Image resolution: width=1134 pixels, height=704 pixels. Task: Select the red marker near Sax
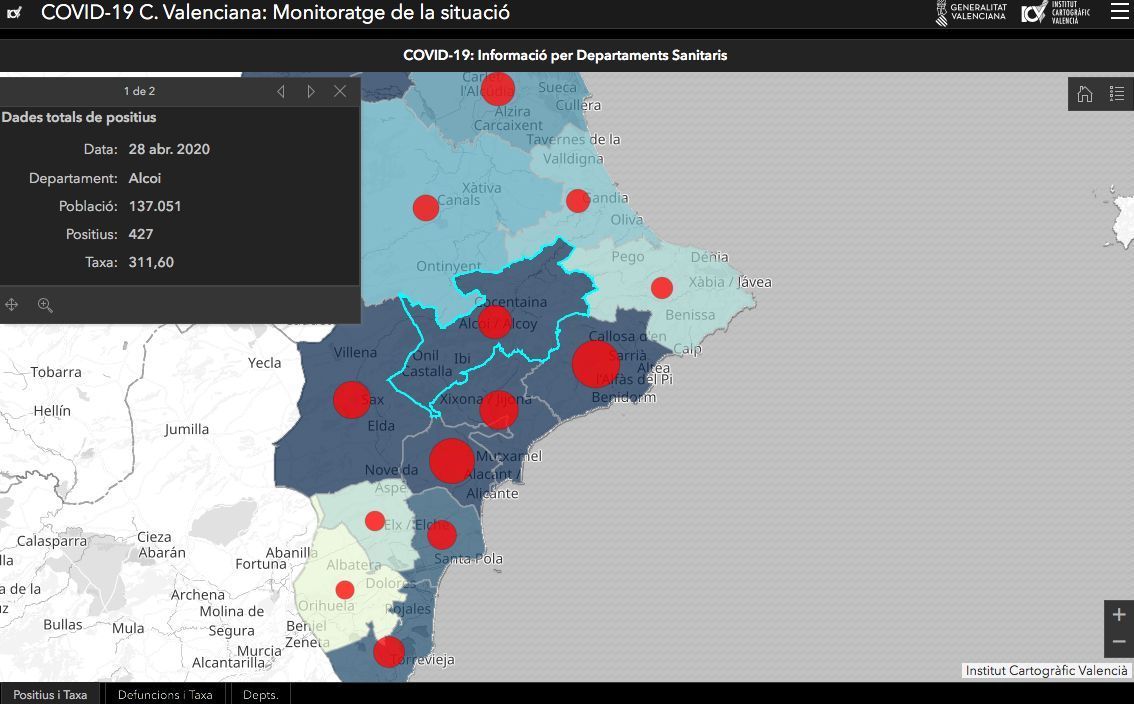351,400
